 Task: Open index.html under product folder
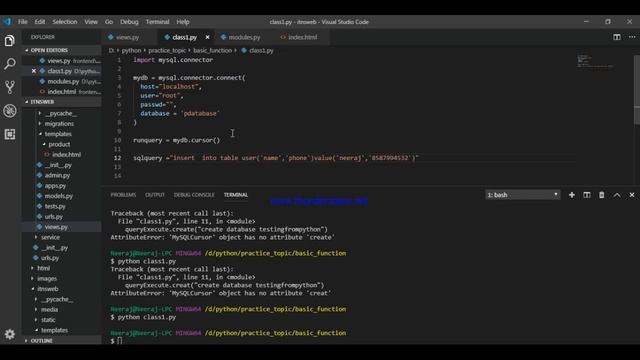tap(66, 155)
